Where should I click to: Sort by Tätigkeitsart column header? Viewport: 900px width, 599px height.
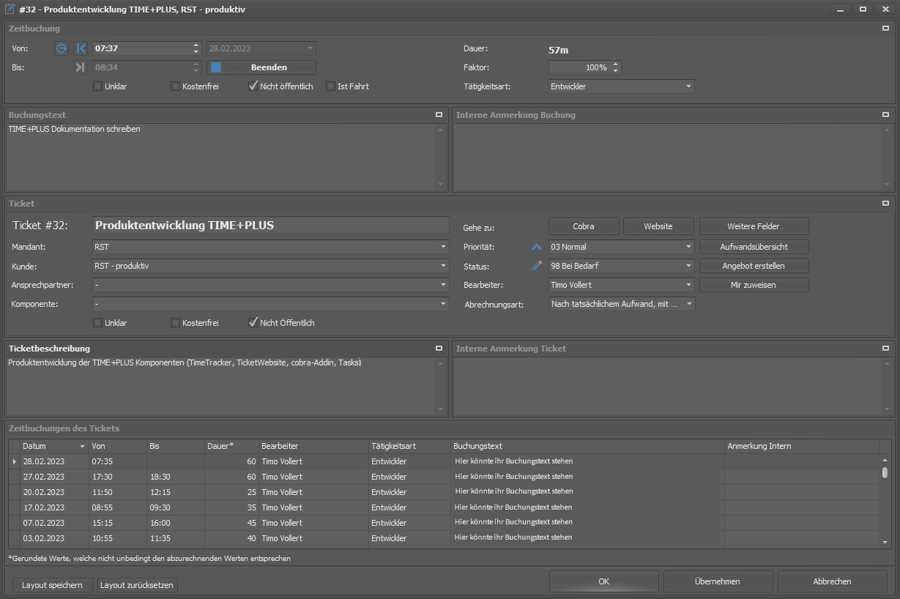410,446
